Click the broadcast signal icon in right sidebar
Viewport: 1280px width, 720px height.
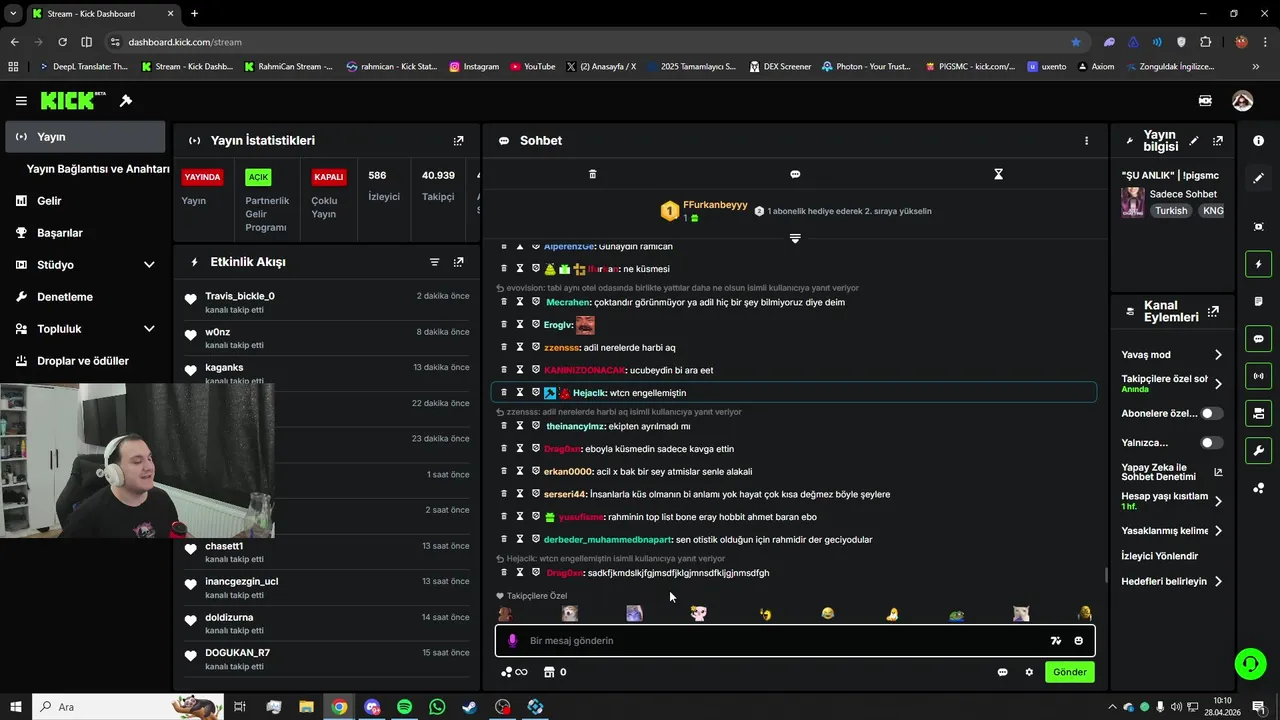click(x=1258, y=376)
